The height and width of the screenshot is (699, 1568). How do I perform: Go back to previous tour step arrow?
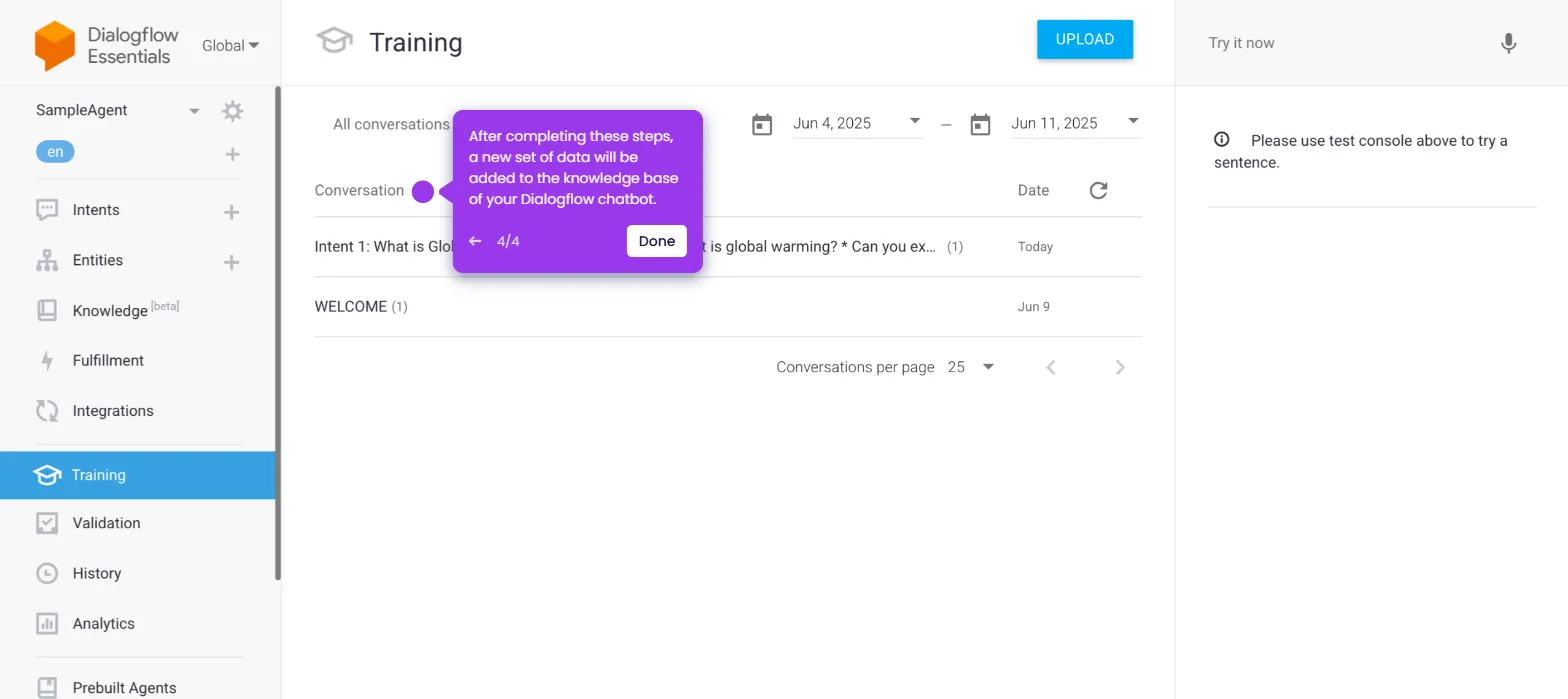tap(475, 241)
